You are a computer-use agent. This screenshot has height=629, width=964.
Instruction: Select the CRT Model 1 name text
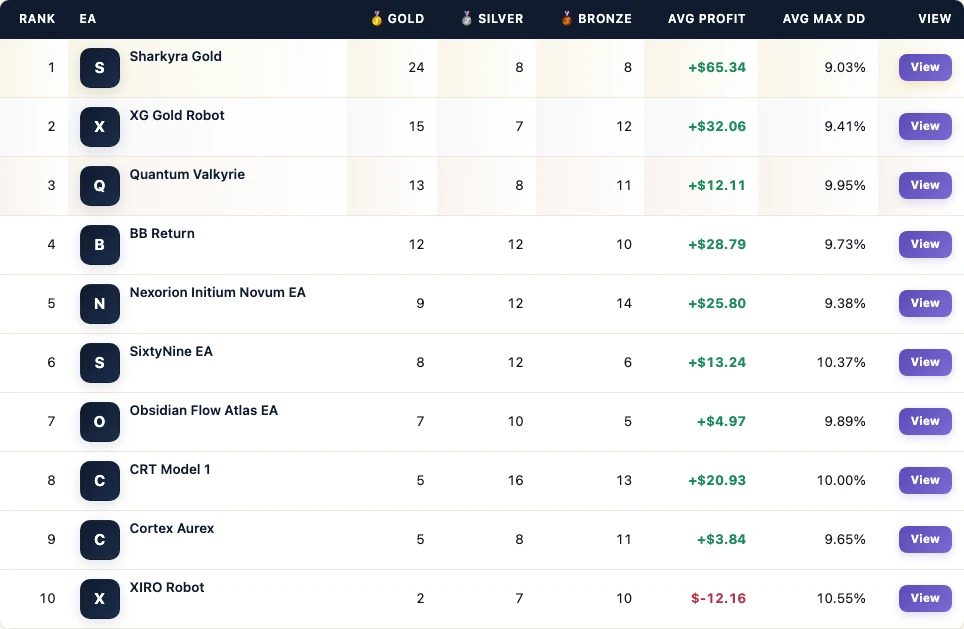click(170, 470)
